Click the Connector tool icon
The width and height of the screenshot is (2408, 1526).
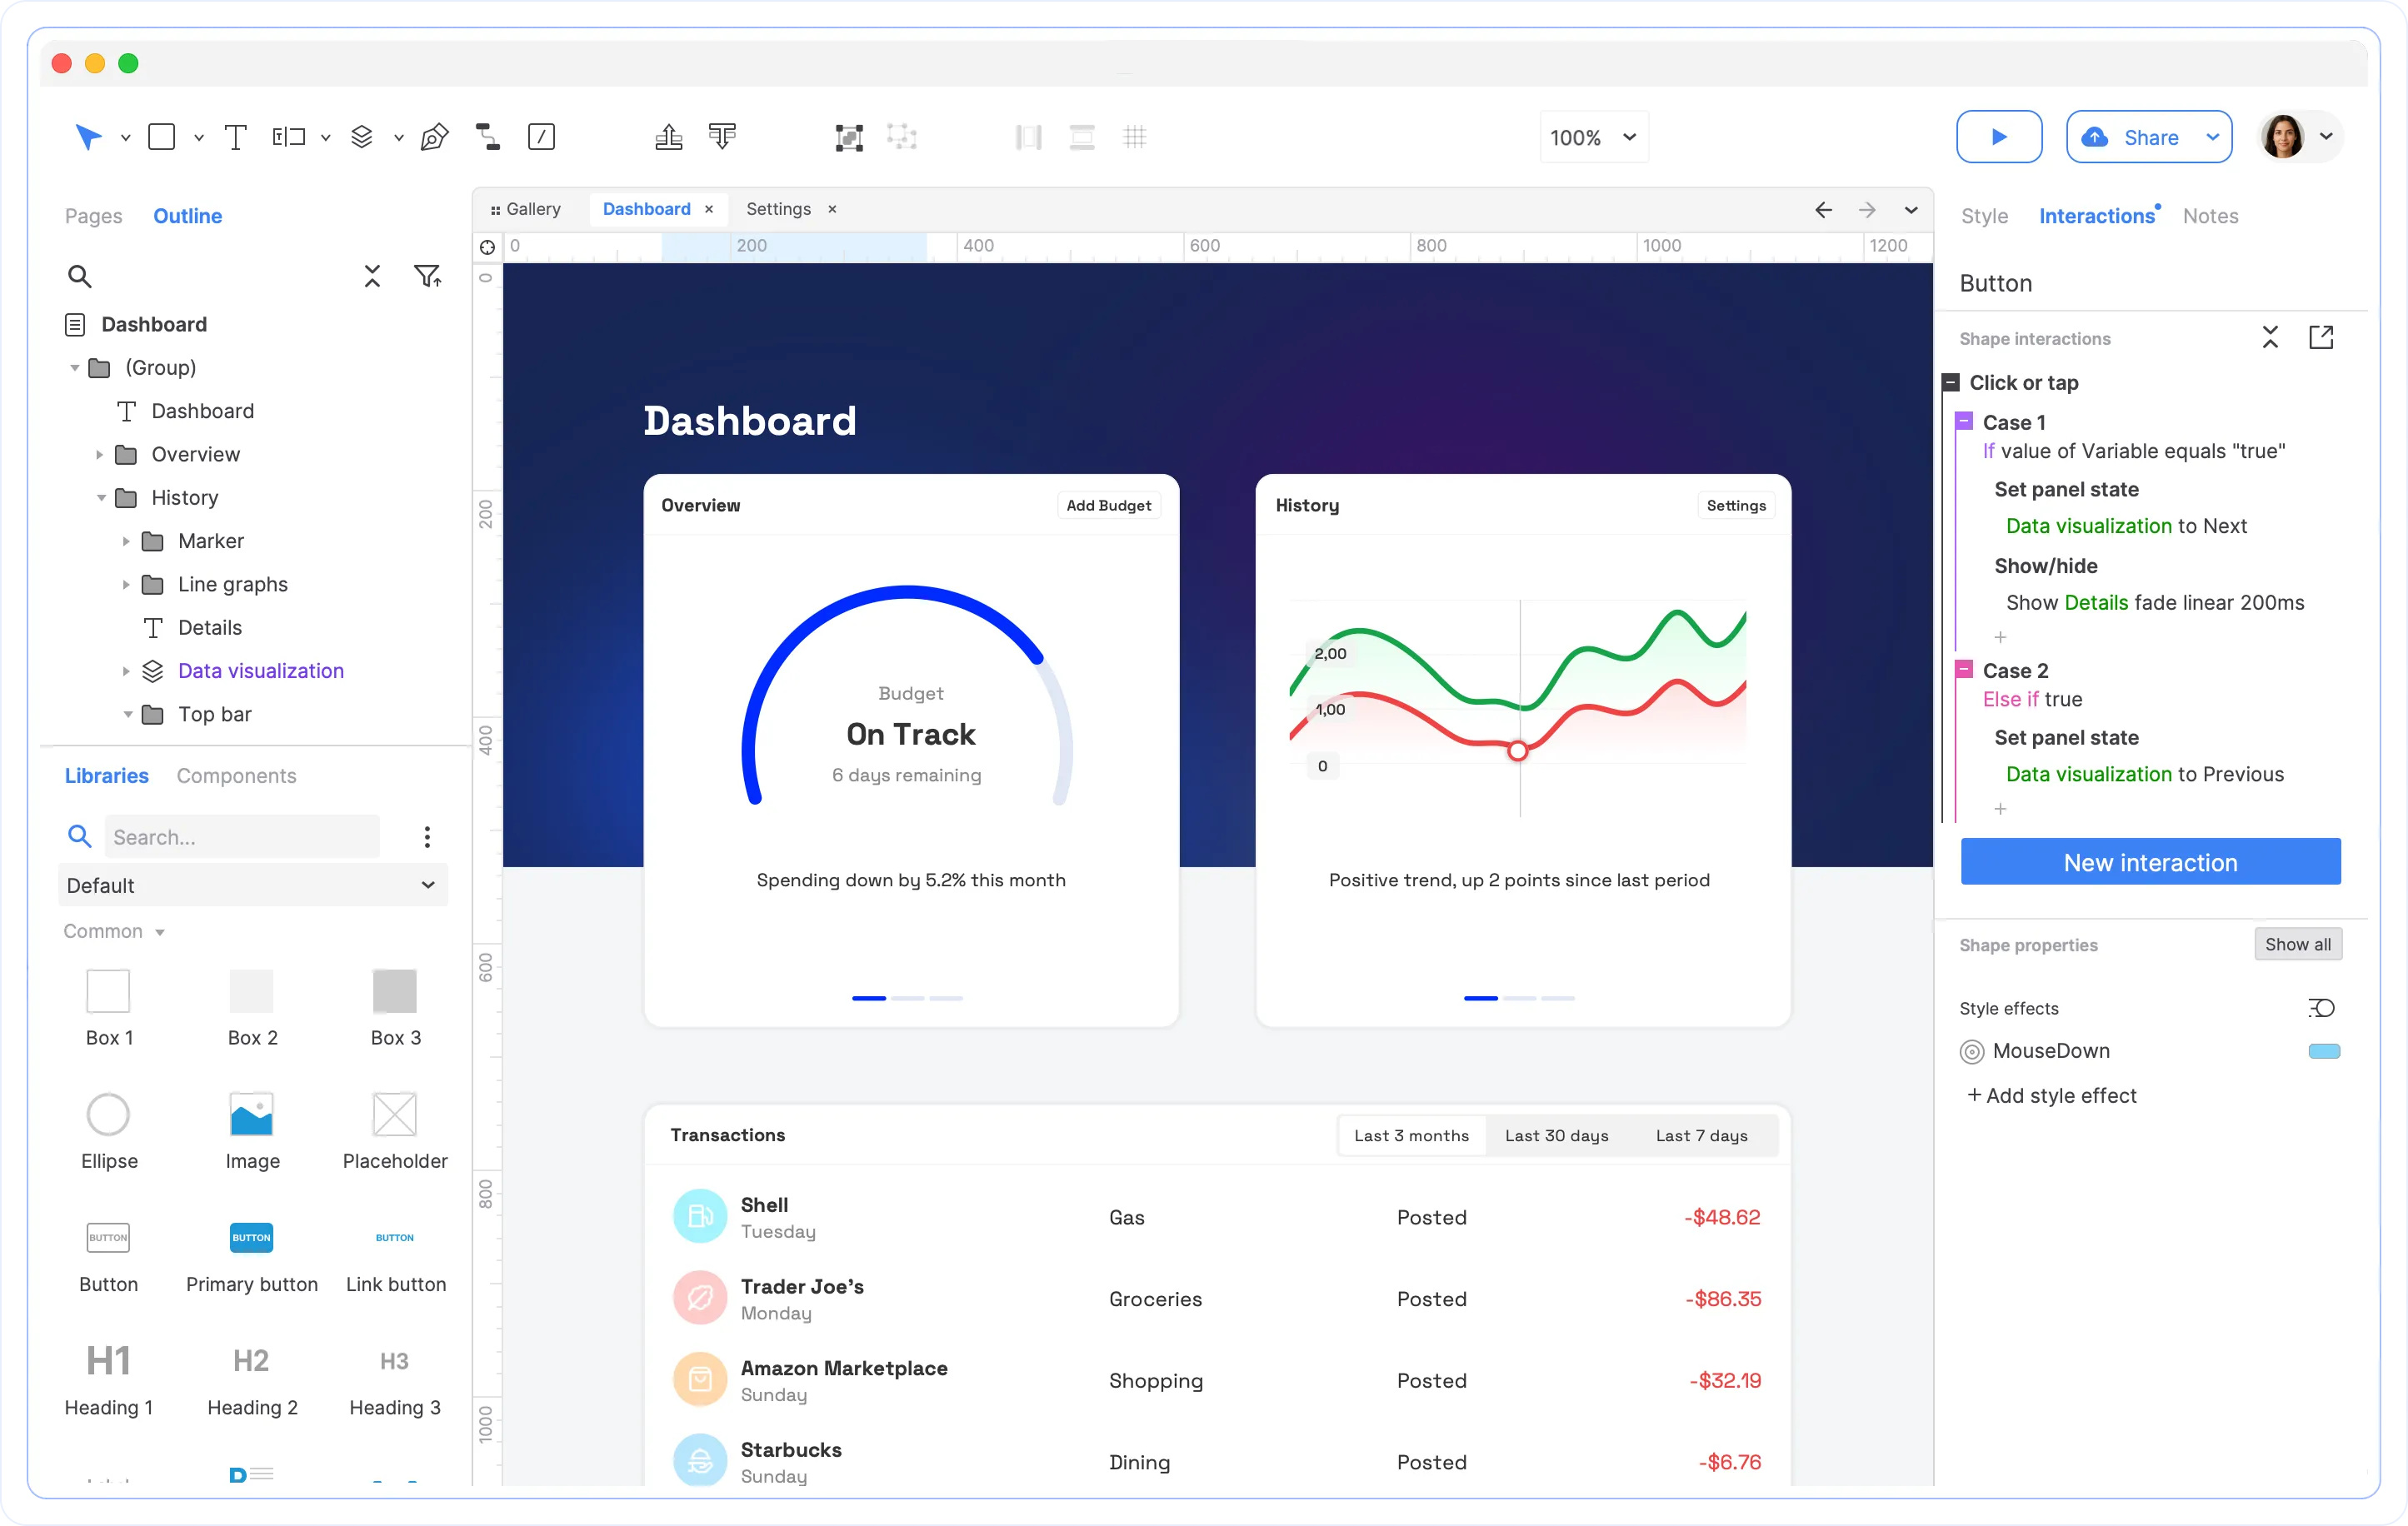tap(487, 137)
